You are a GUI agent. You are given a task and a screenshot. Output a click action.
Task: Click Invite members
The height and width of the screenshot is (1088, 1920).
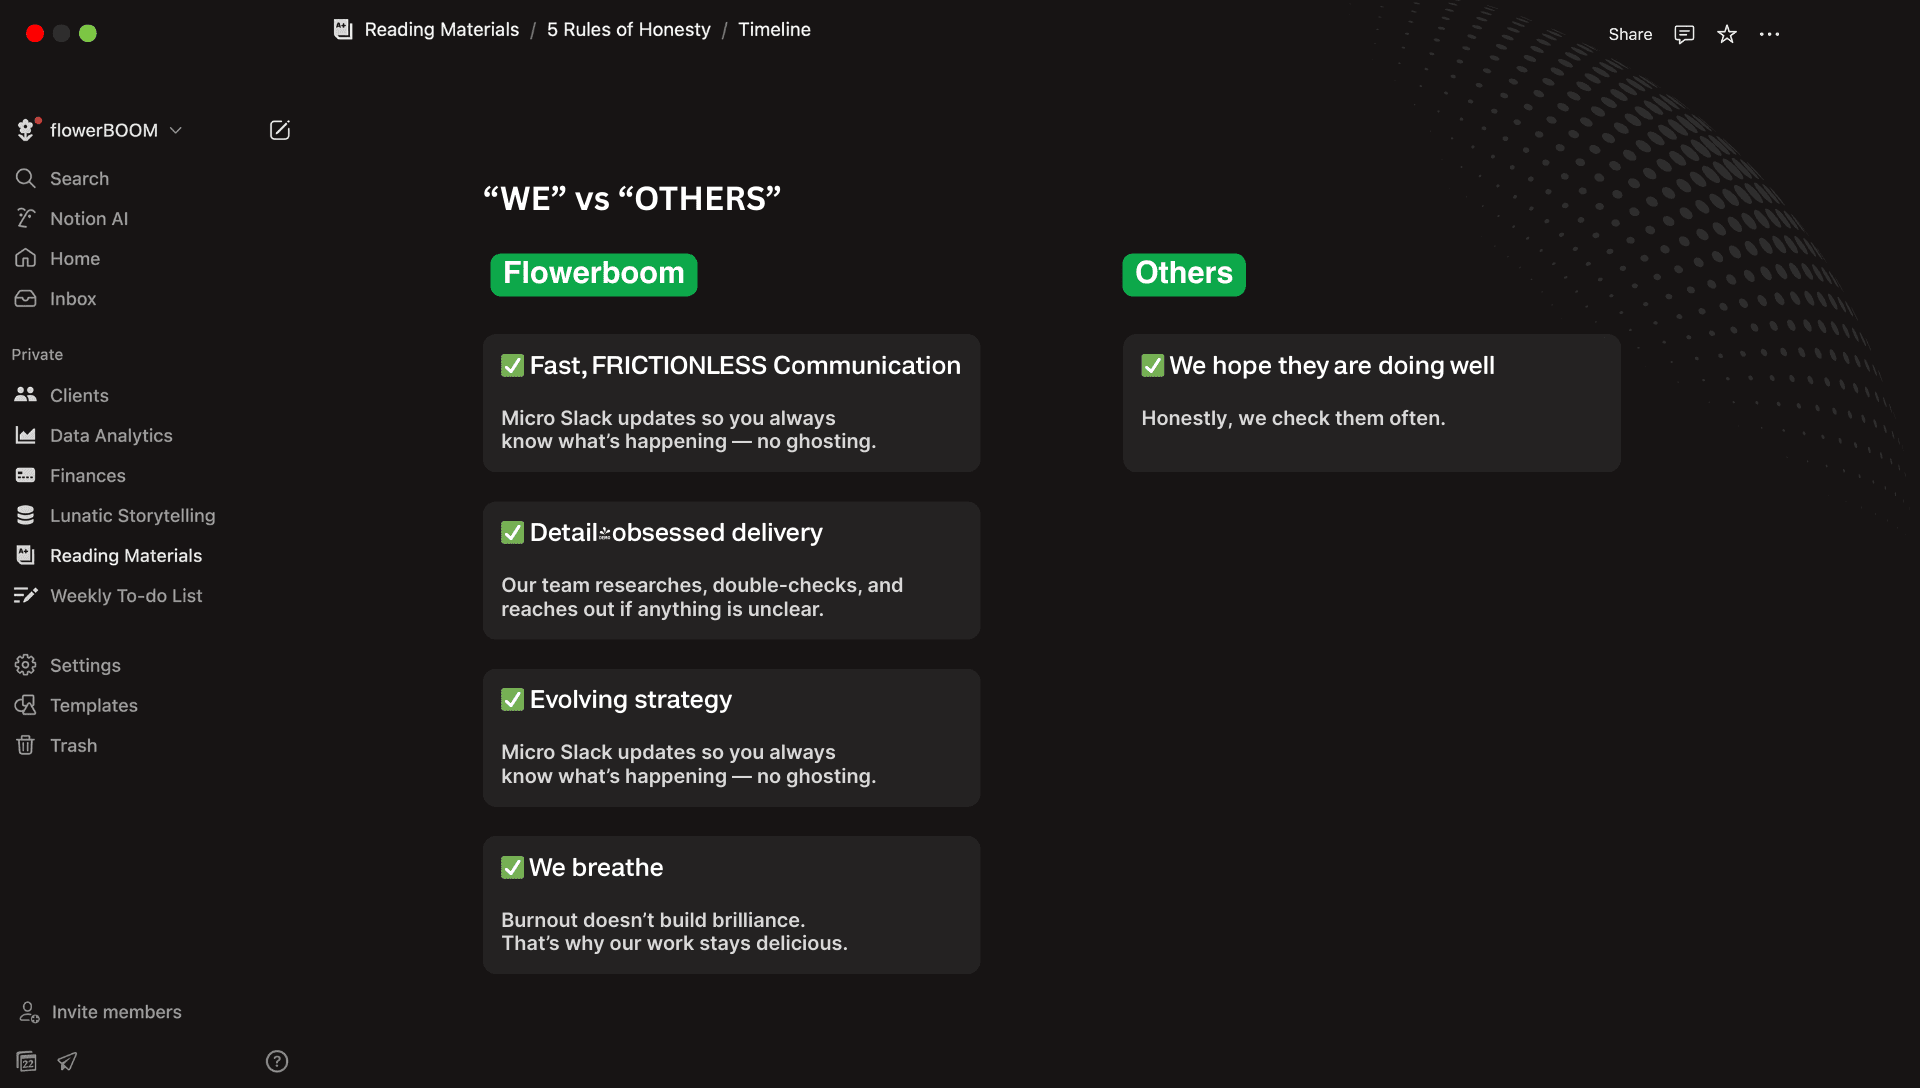tap(116, 1012)
